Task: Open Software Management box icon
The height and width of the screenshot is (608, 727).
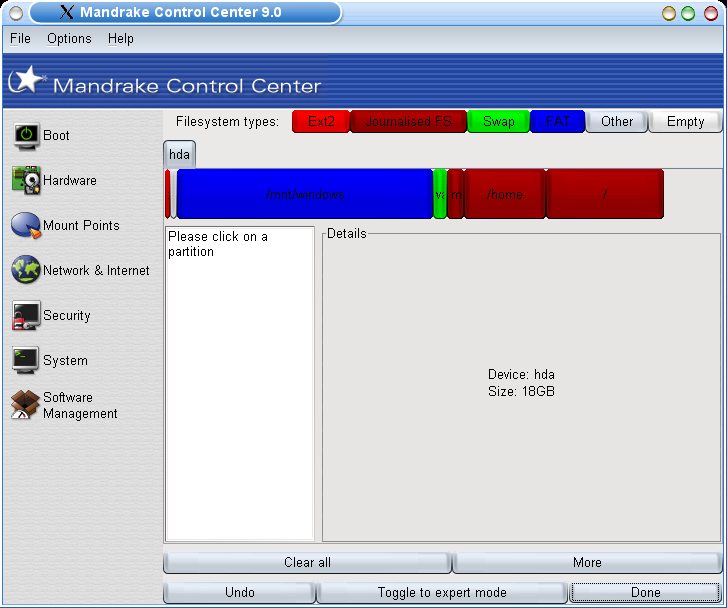Action: tap(26, 404)
